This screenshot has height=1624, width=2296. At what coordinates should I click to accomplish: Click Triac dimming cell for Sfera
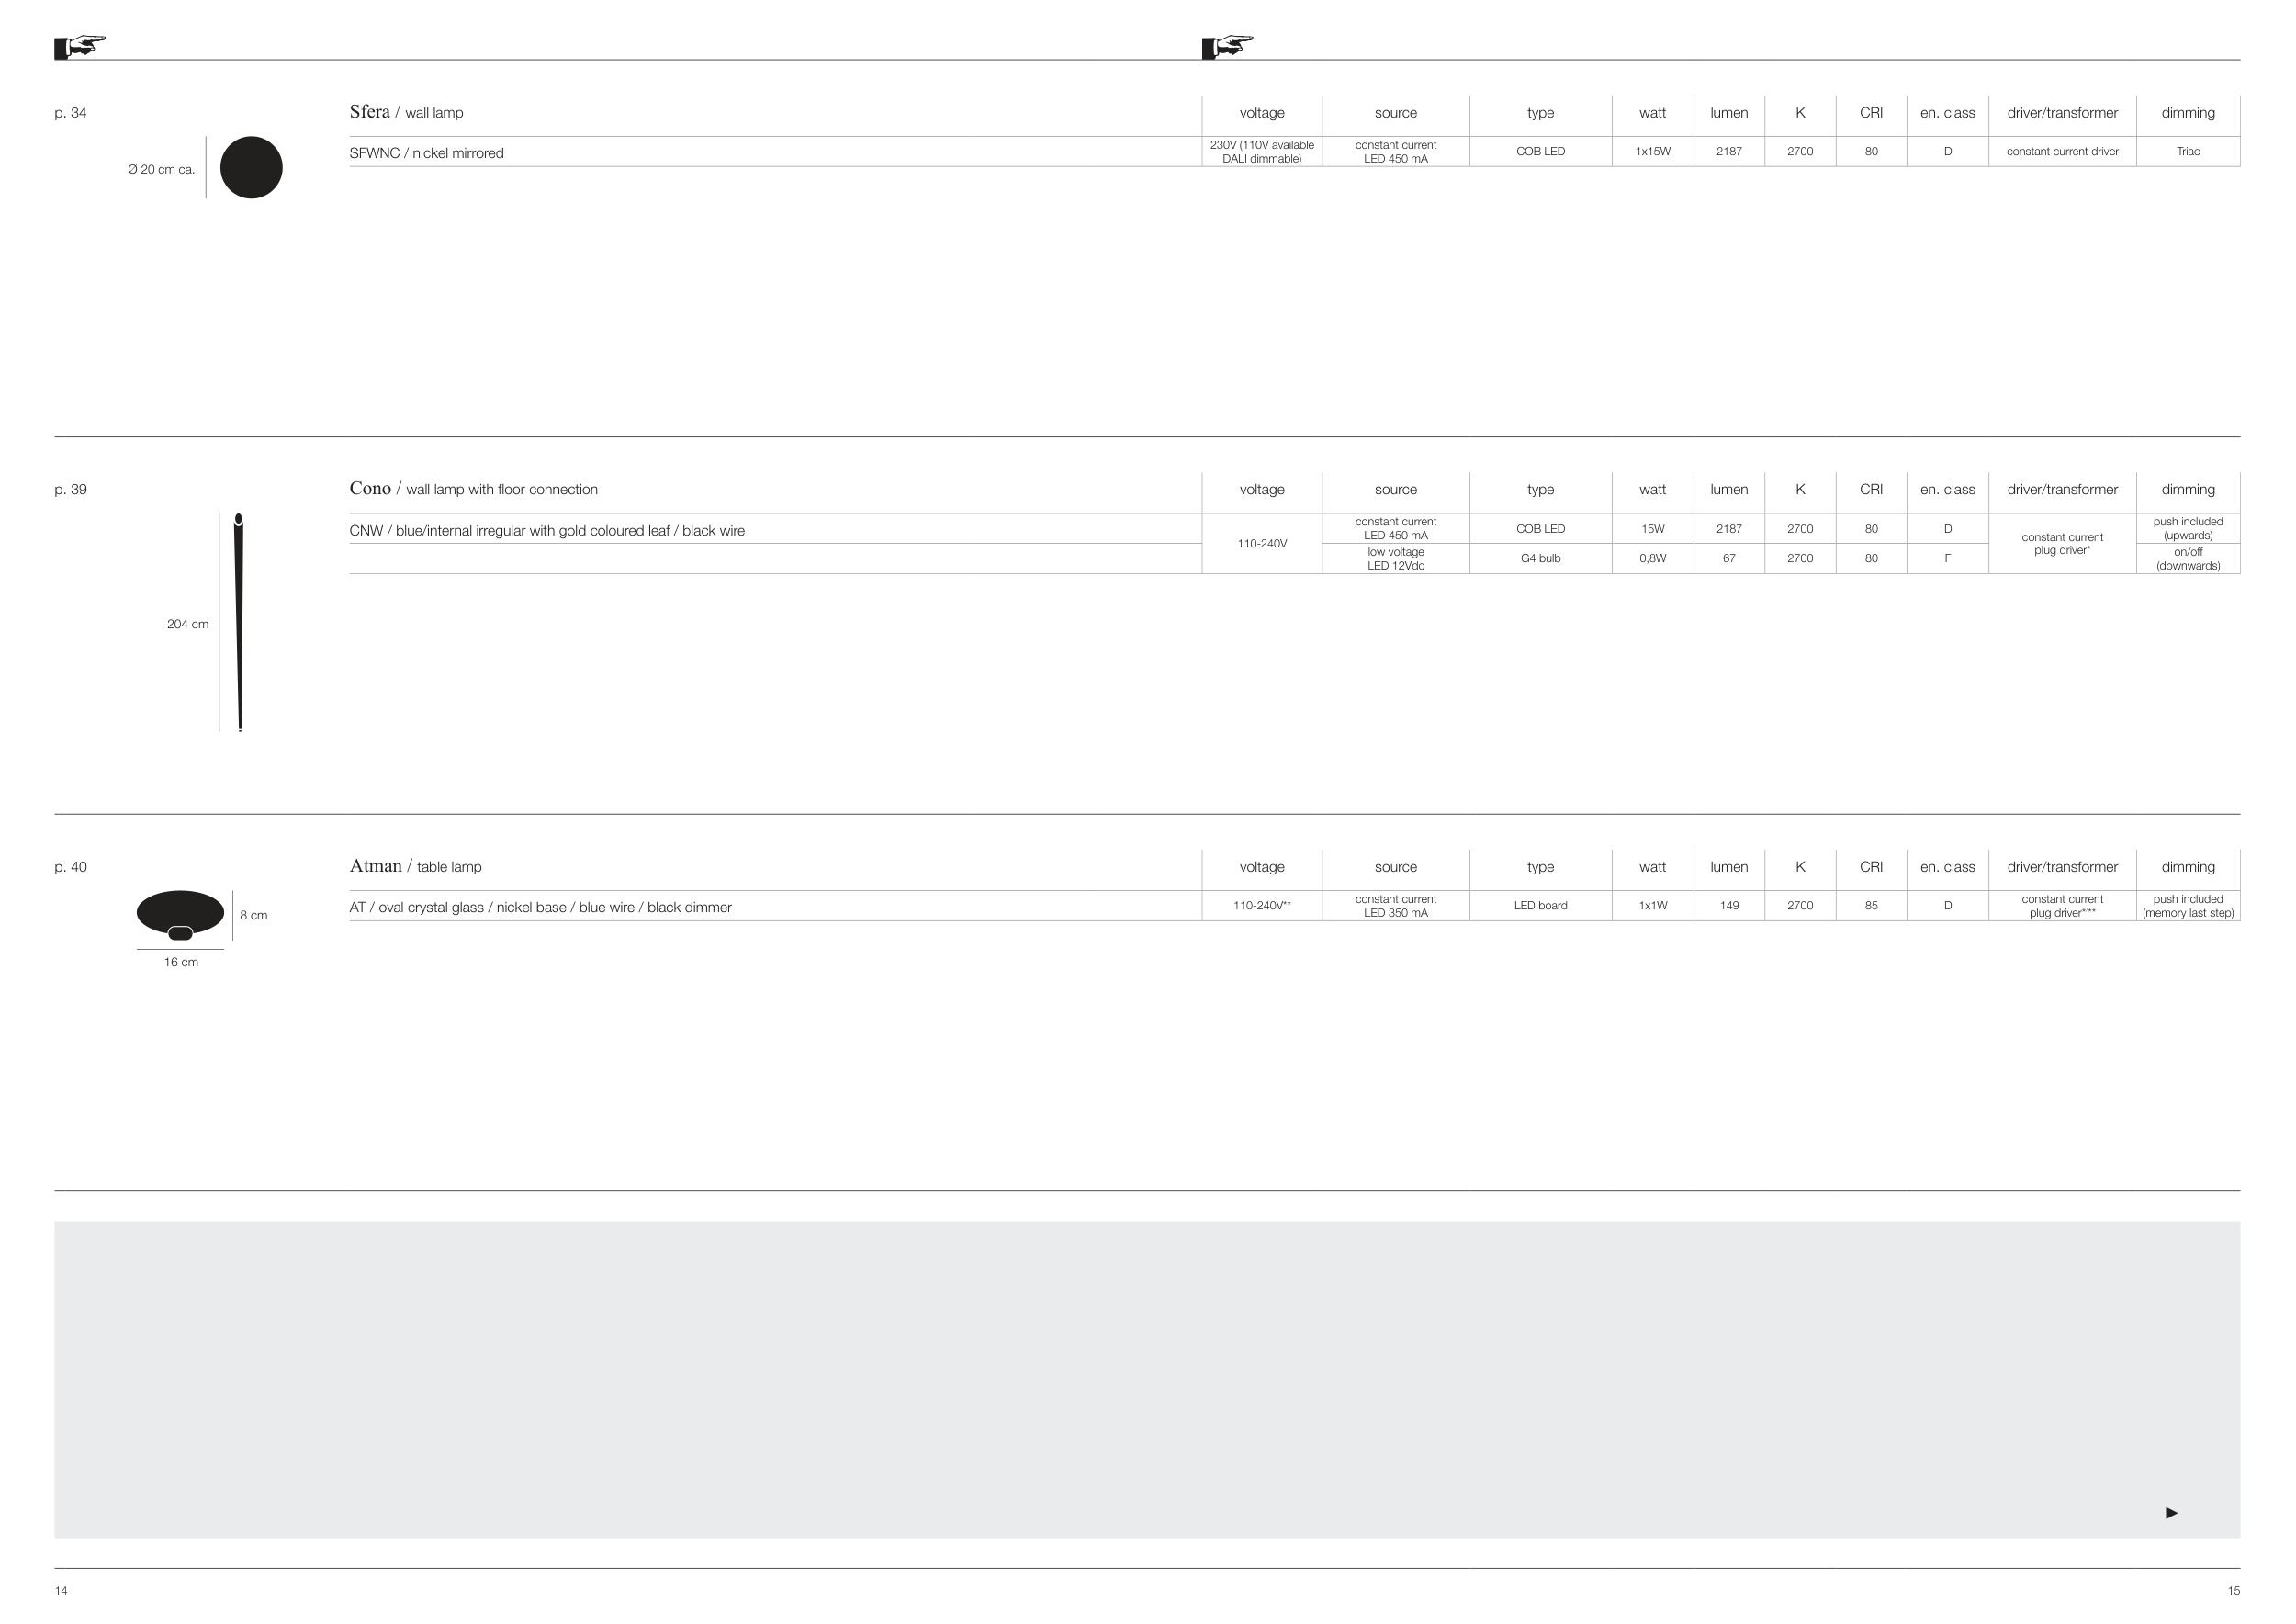click(x=2187, y=152)
